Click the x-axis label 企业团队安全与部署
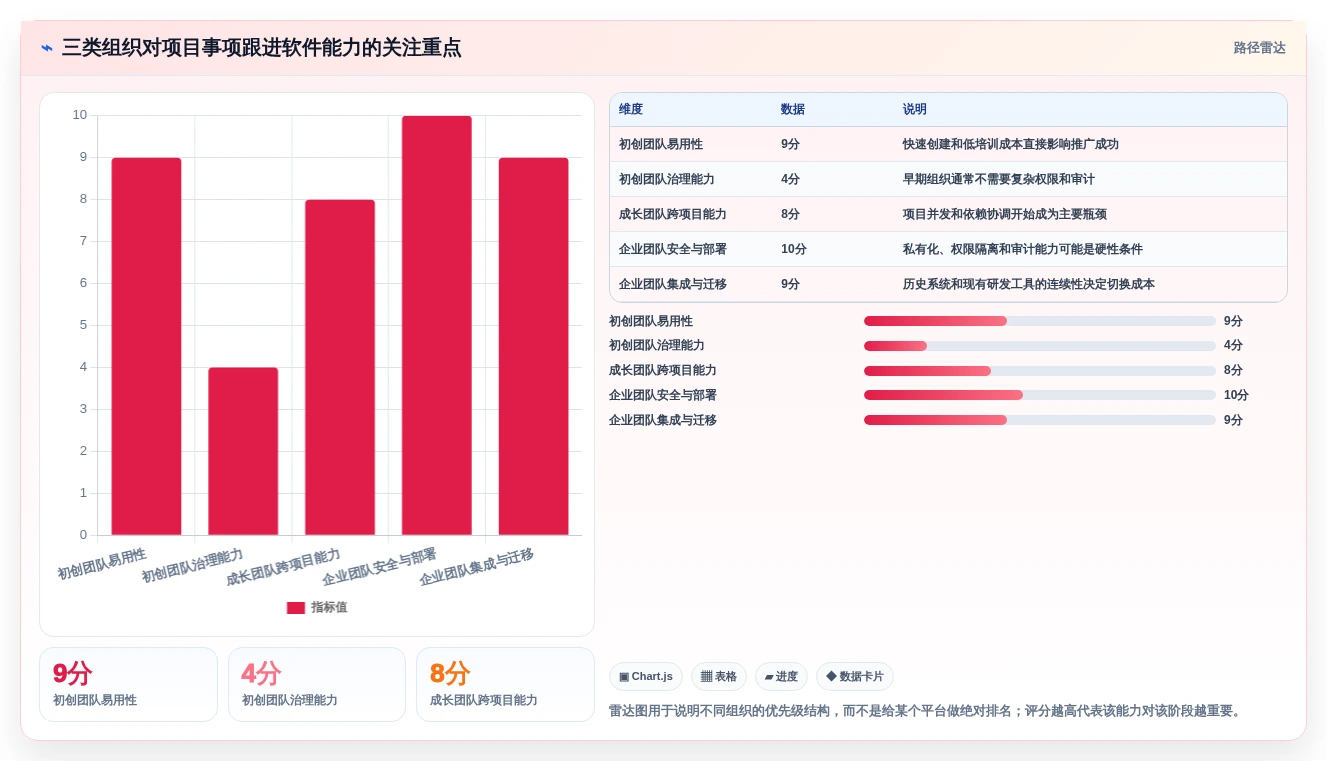 click(379, 567)
